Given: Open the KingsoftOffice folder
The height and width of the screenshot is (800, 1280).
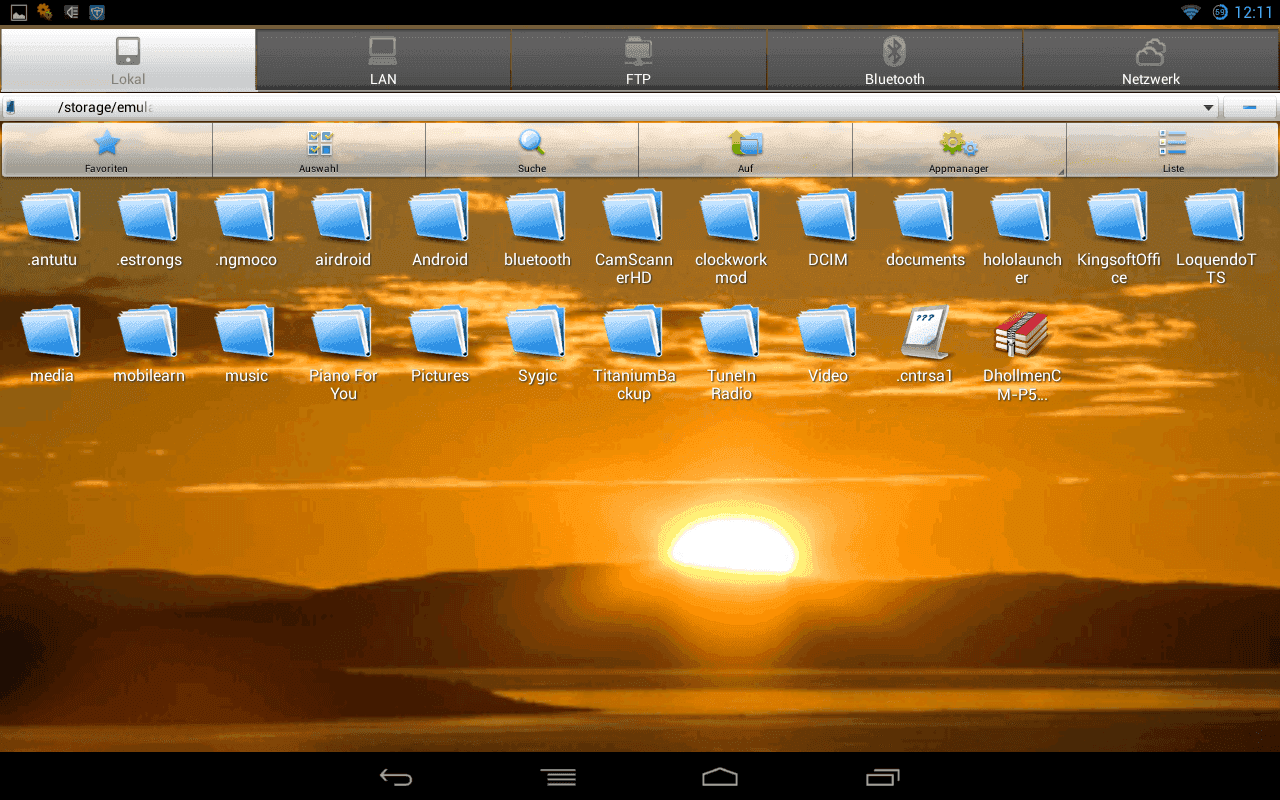Looking at the screenshot, I should 1119,237.
